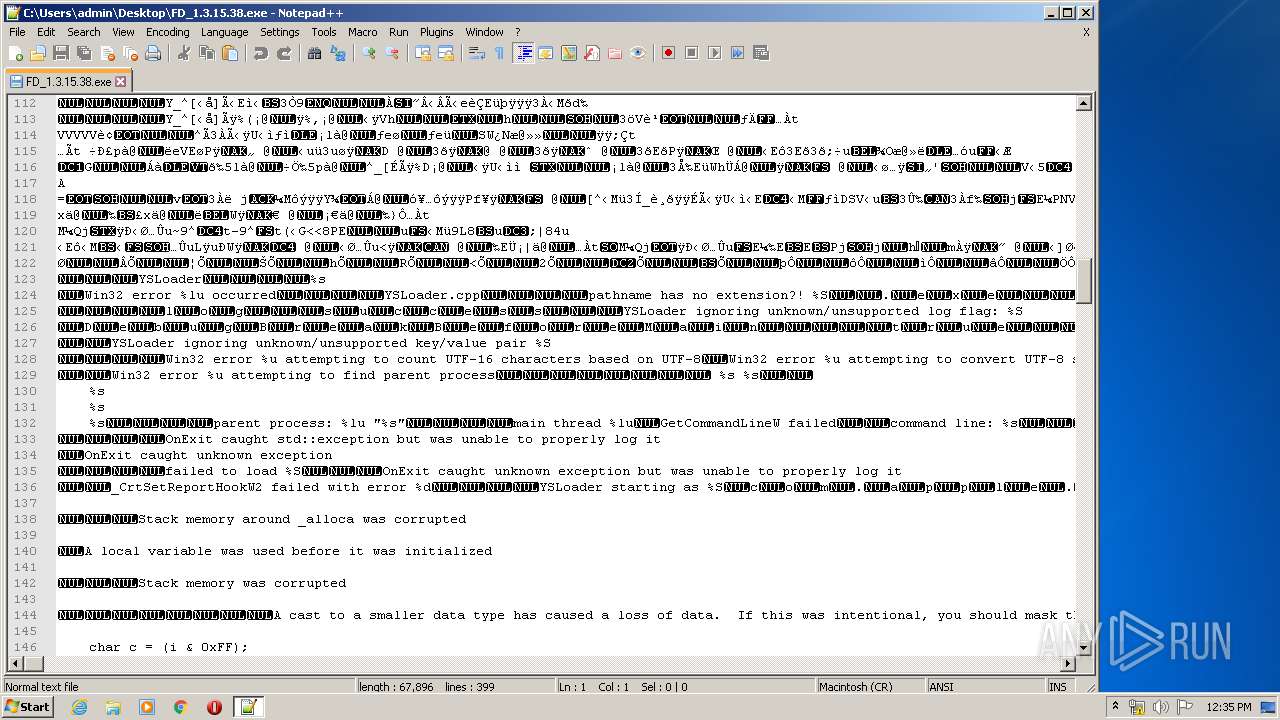
Task: Open the Encoding menu
Action: coord(167,32)
